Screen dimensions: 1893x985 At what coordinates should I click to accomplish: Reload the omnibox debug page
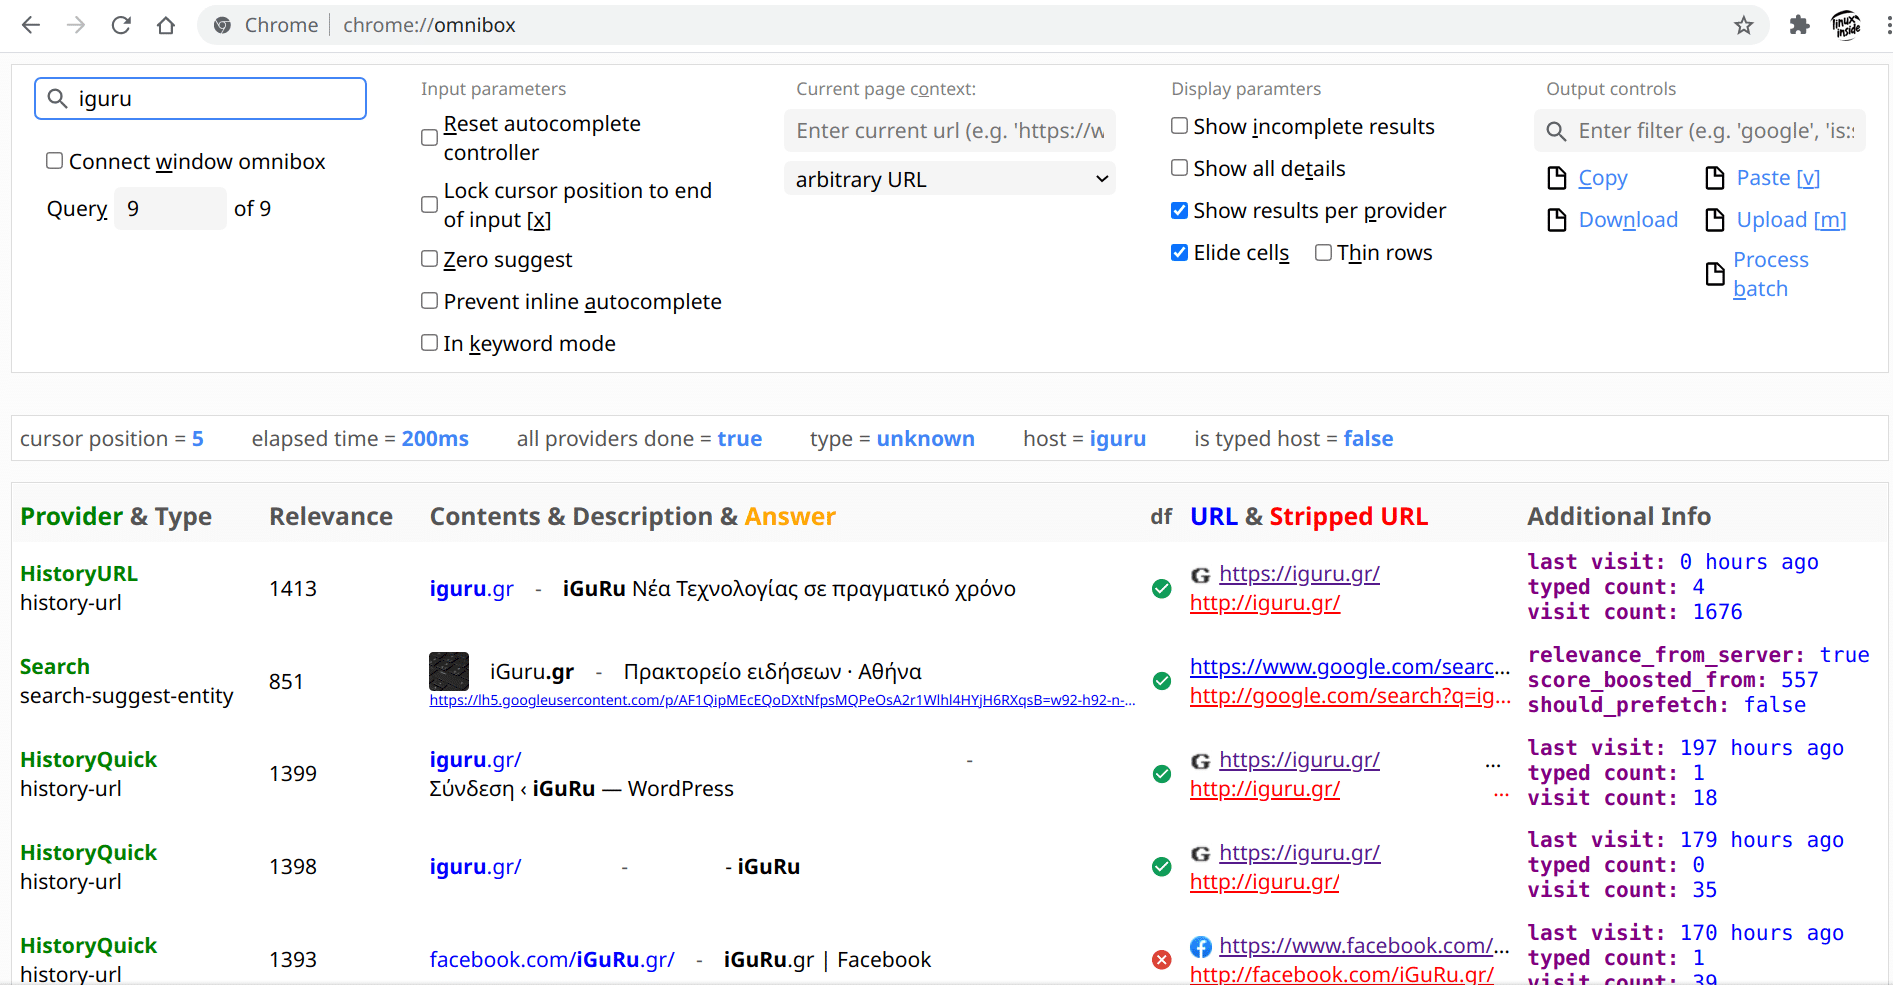[x=121, y=25]
